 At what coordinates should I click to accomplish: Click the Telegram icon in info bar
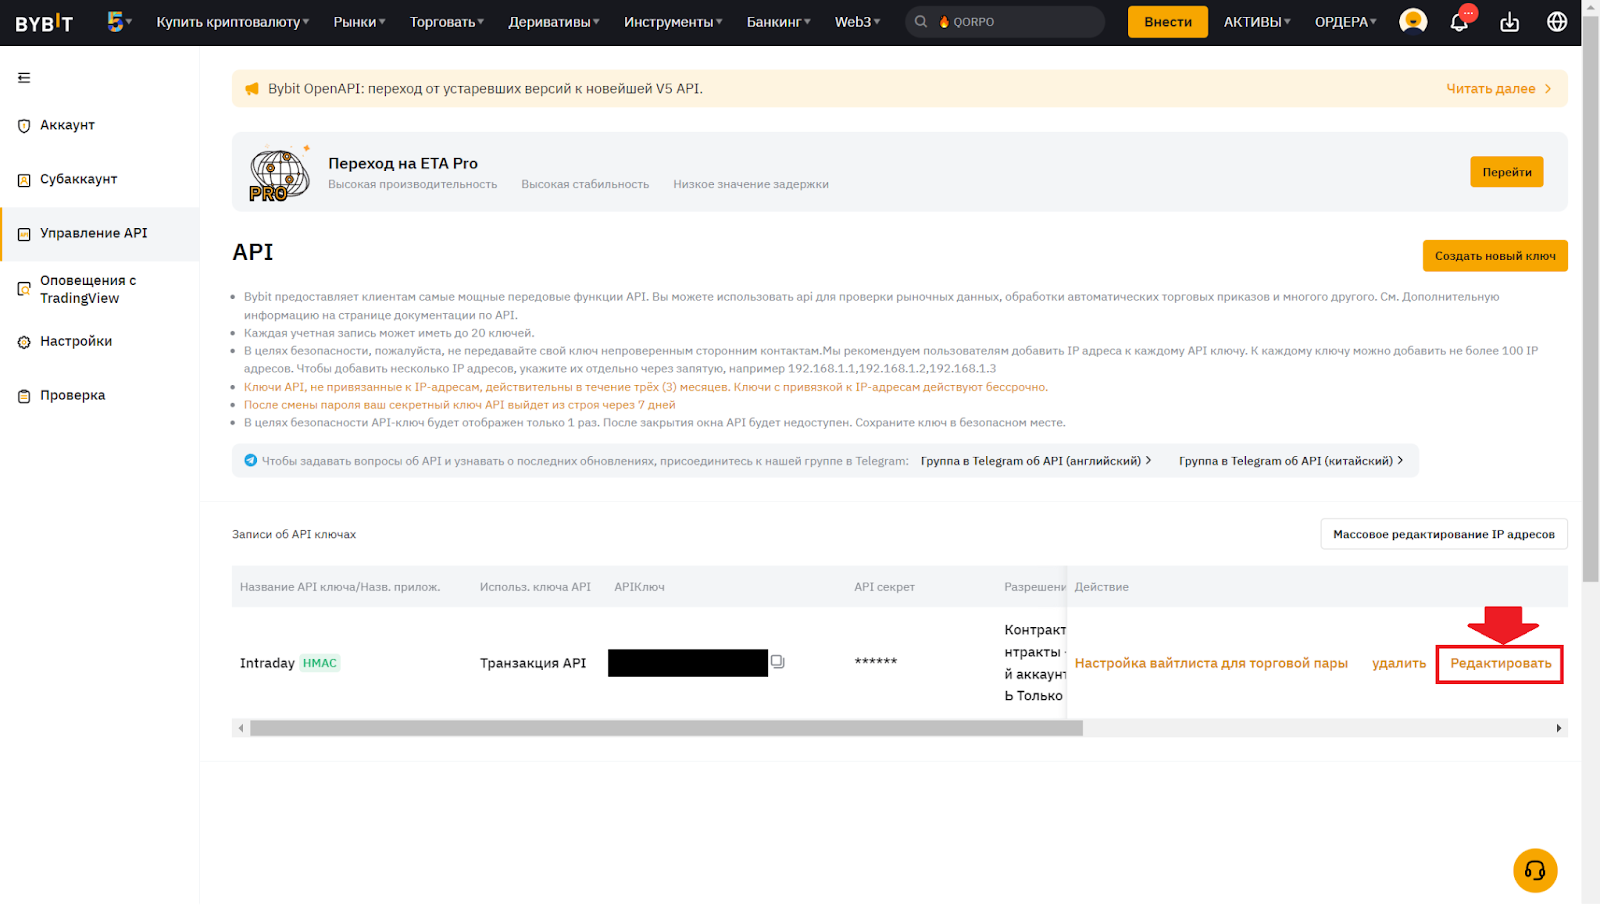[x=251, y=461]
